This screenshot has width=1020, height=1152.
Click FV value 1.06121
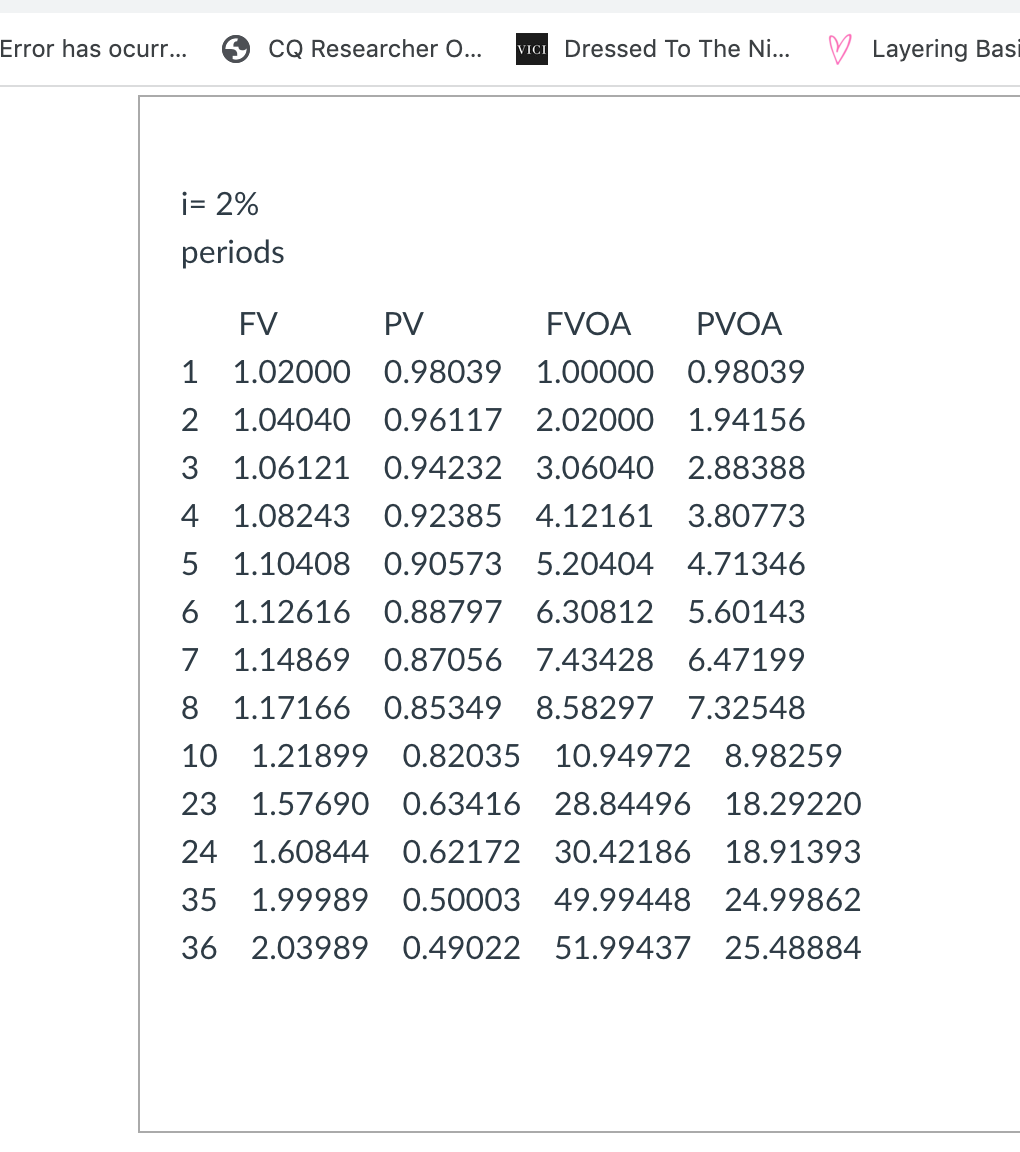click(x=292, y=468)
